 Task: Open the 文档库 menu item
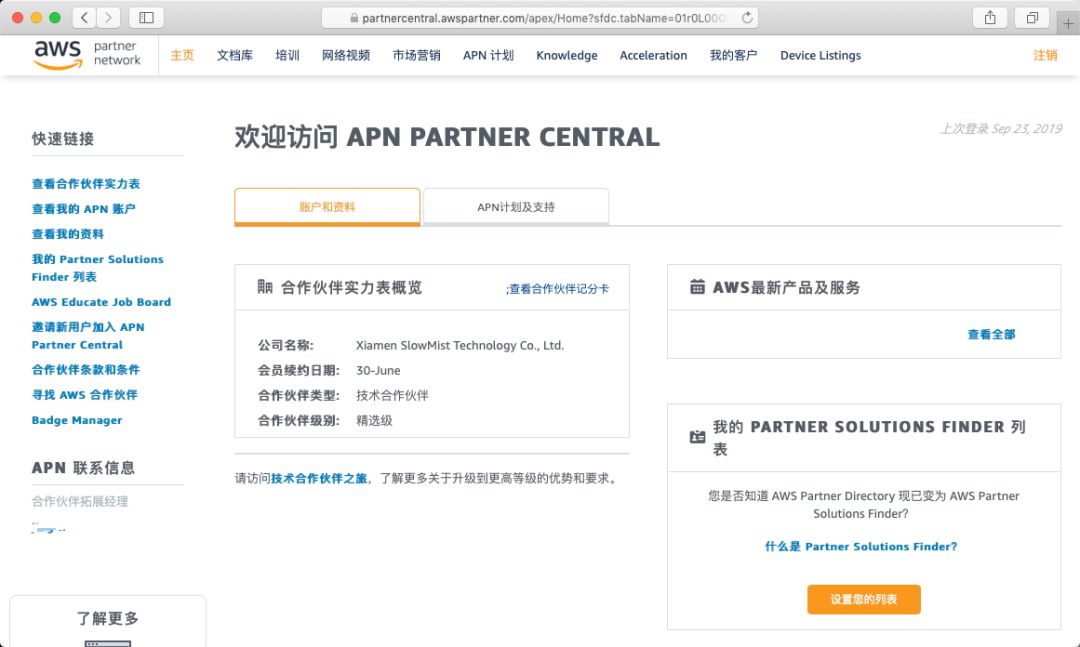234,55
